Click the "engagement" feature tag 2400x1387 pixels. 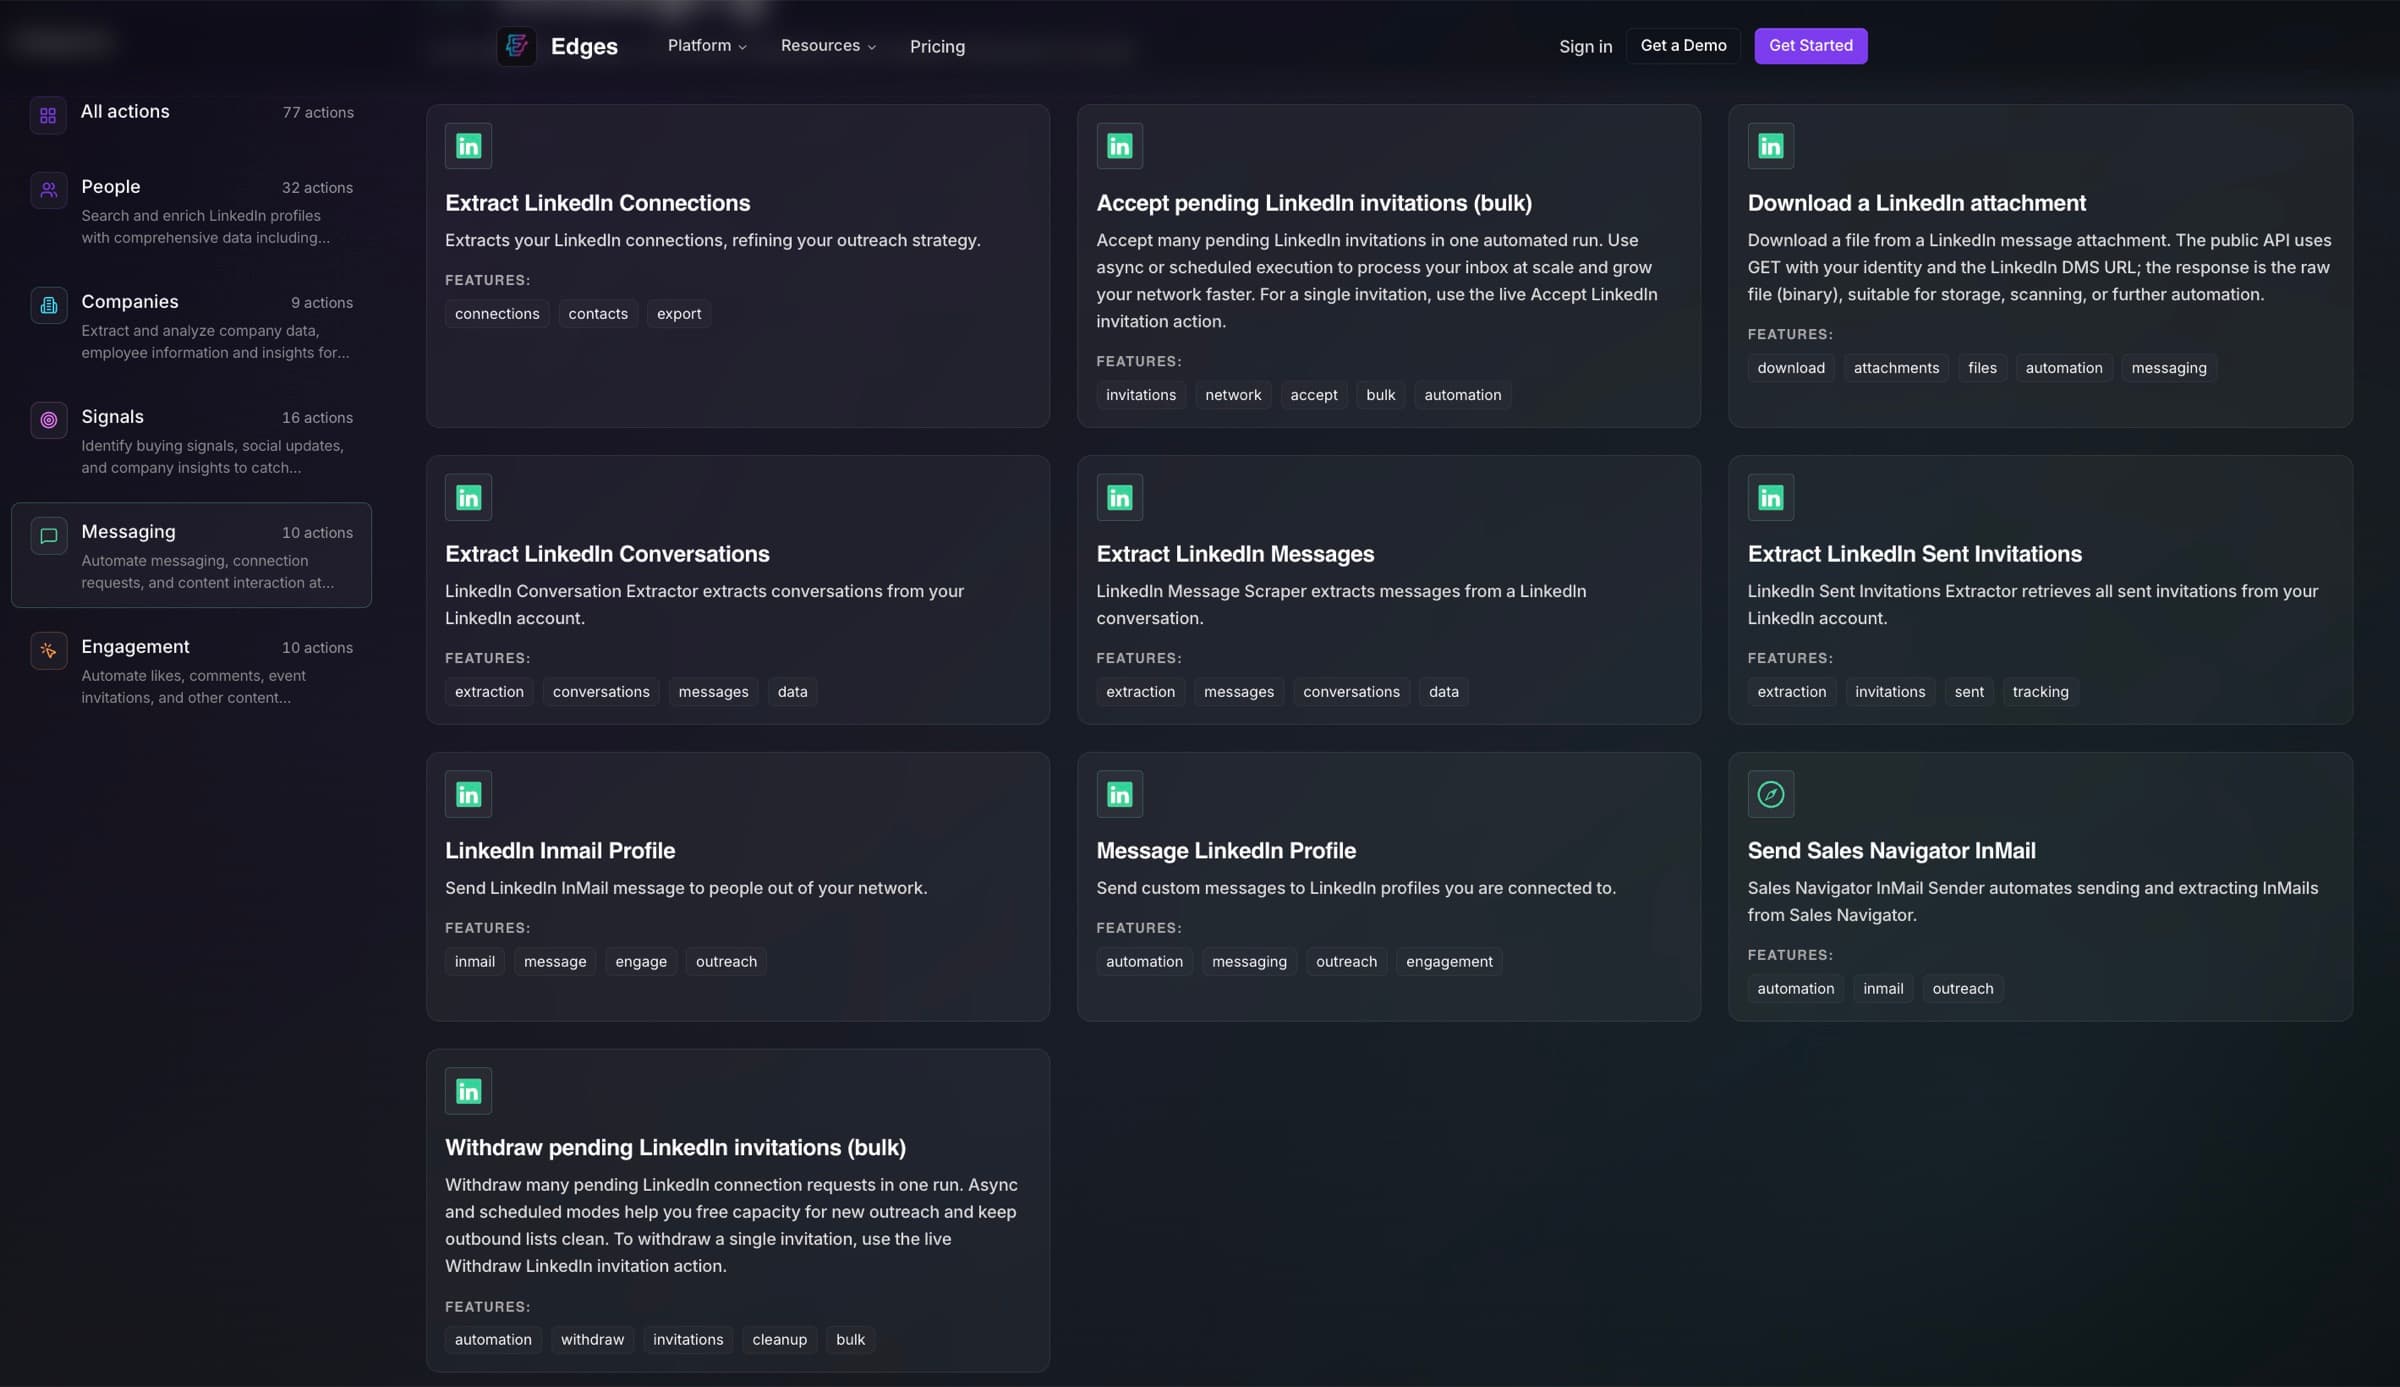click(1449, 962)
